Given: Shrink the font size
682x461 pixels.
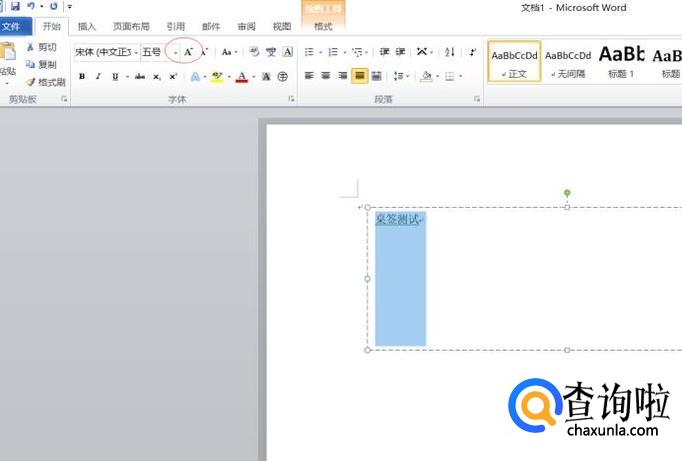Looking at the screenshot, I should (x=204, y=52).
